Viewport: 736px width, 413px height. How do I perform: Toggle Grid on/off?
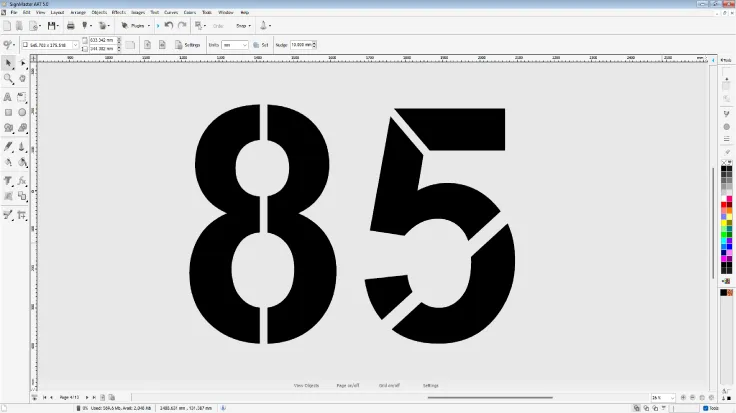(x=389, y=385)
